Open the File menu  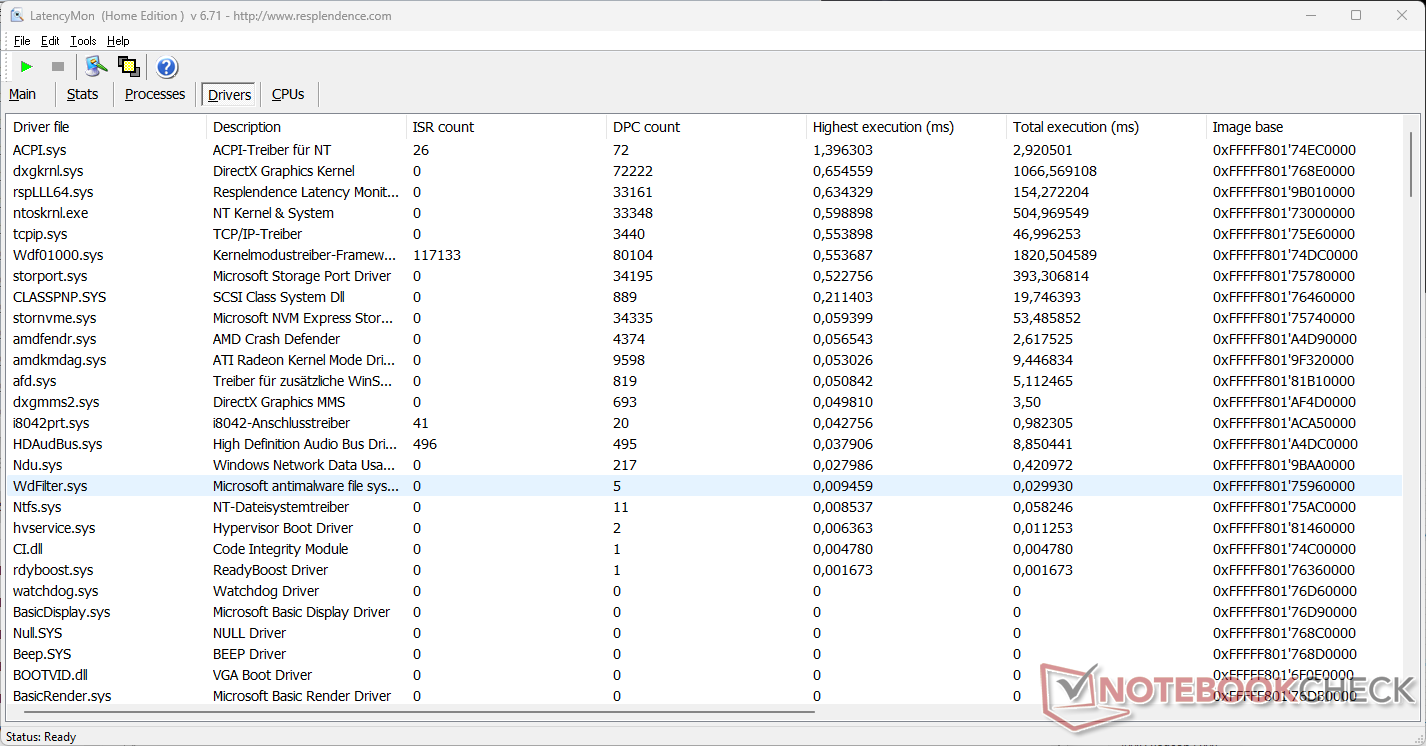[x=22, y=41]
